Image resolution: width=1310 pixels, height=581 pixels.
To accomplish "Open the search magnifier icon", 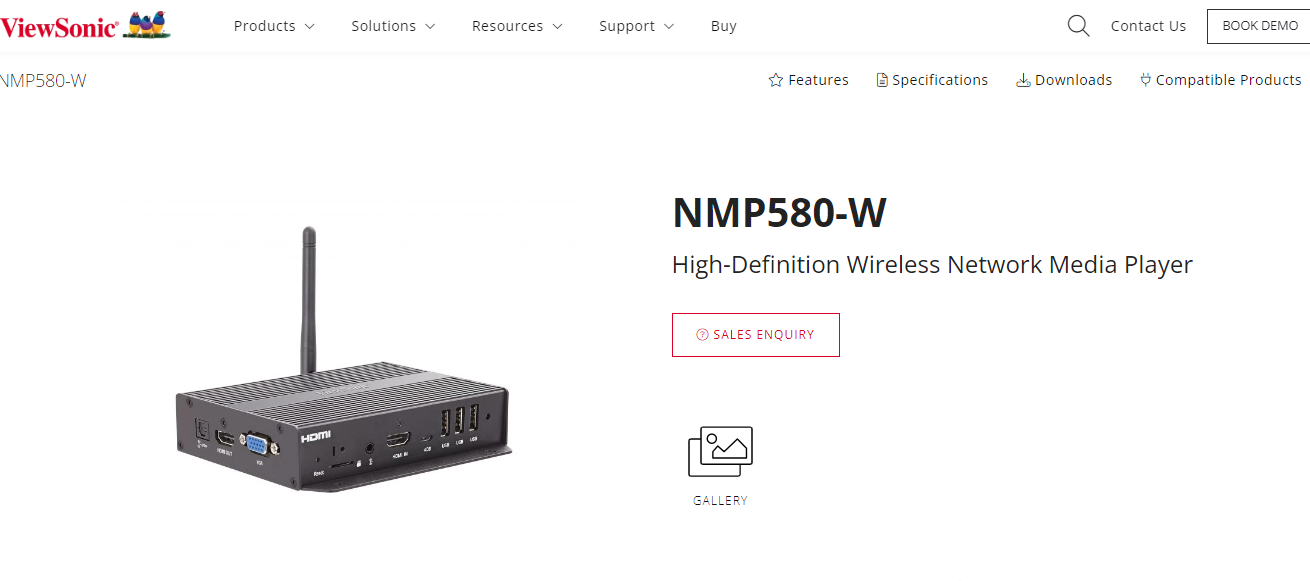I will [1078, 26].
